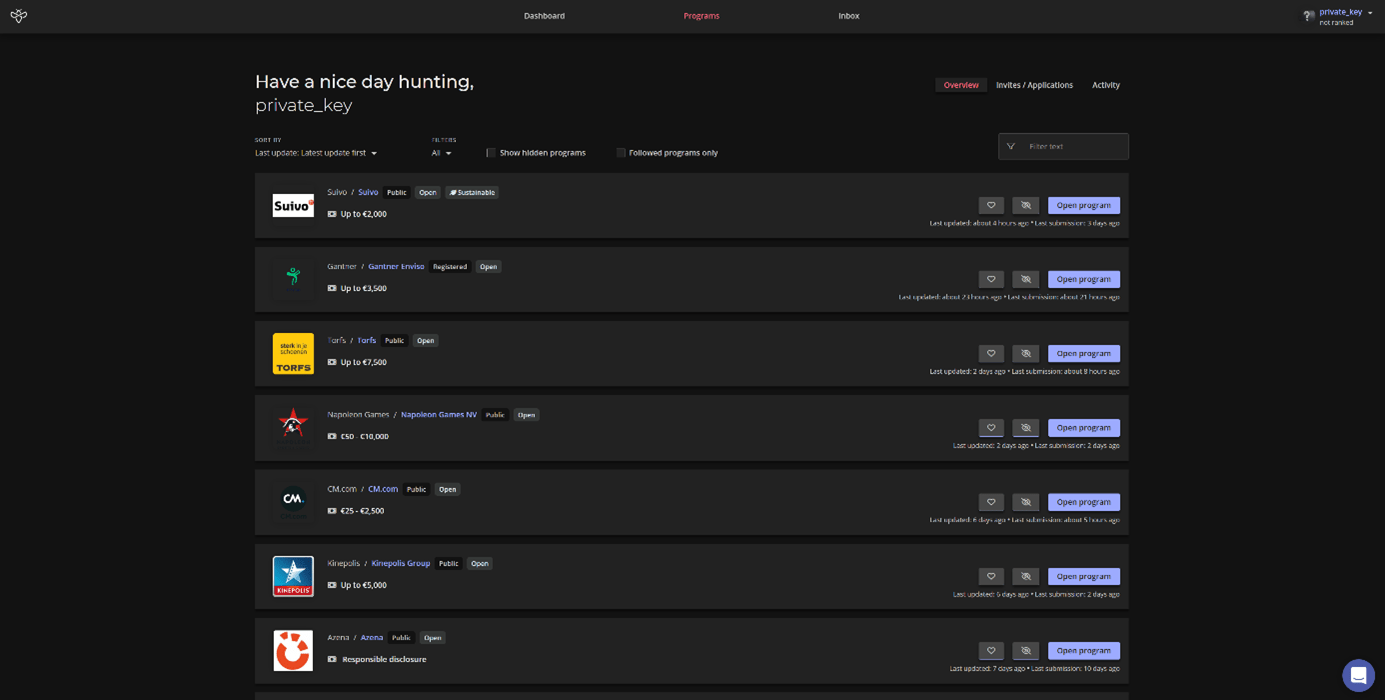Screen dimensions: 1385x700
Task: Follow the Suivo program heart icon
Action: pos(991,205)
